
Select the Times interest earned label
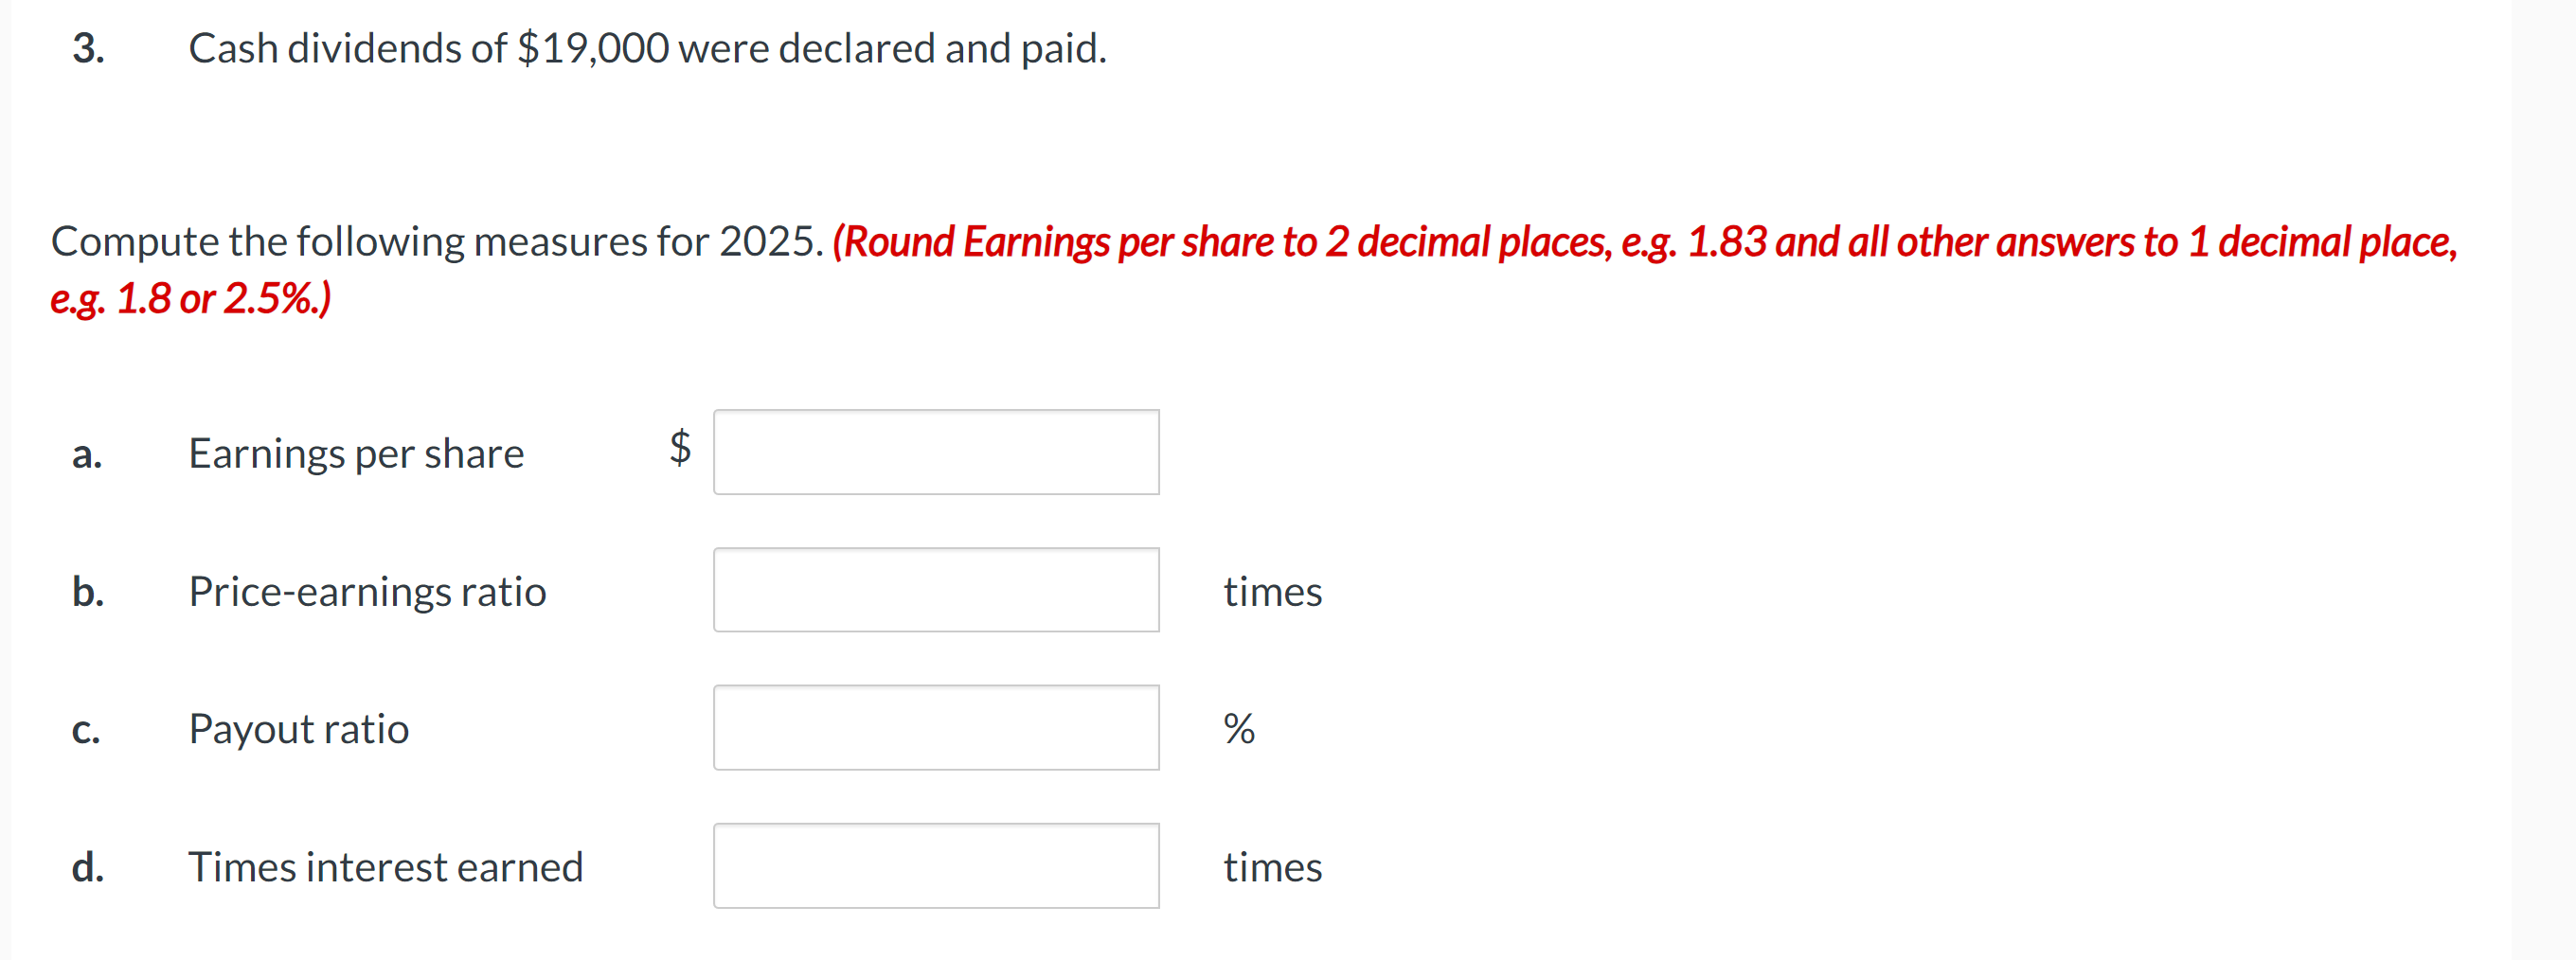(x=386, y=867)
